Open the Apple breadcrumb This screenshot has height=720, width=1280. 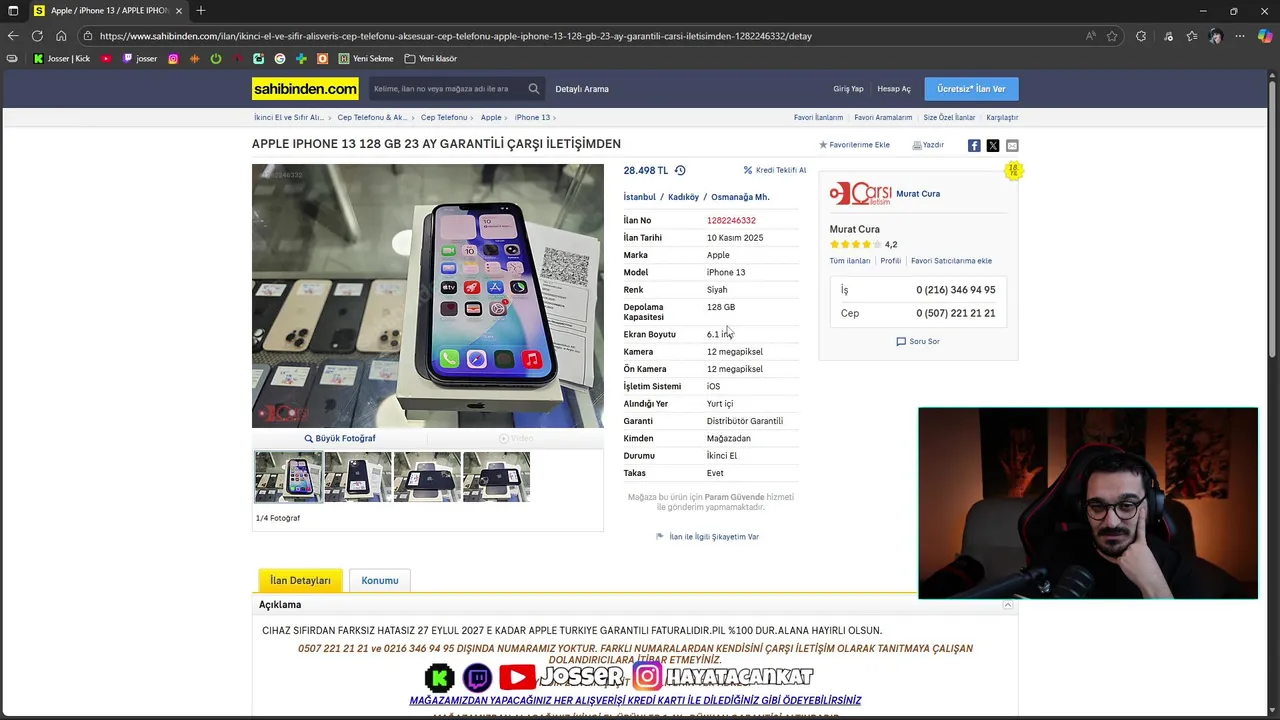tap(491, 118)
